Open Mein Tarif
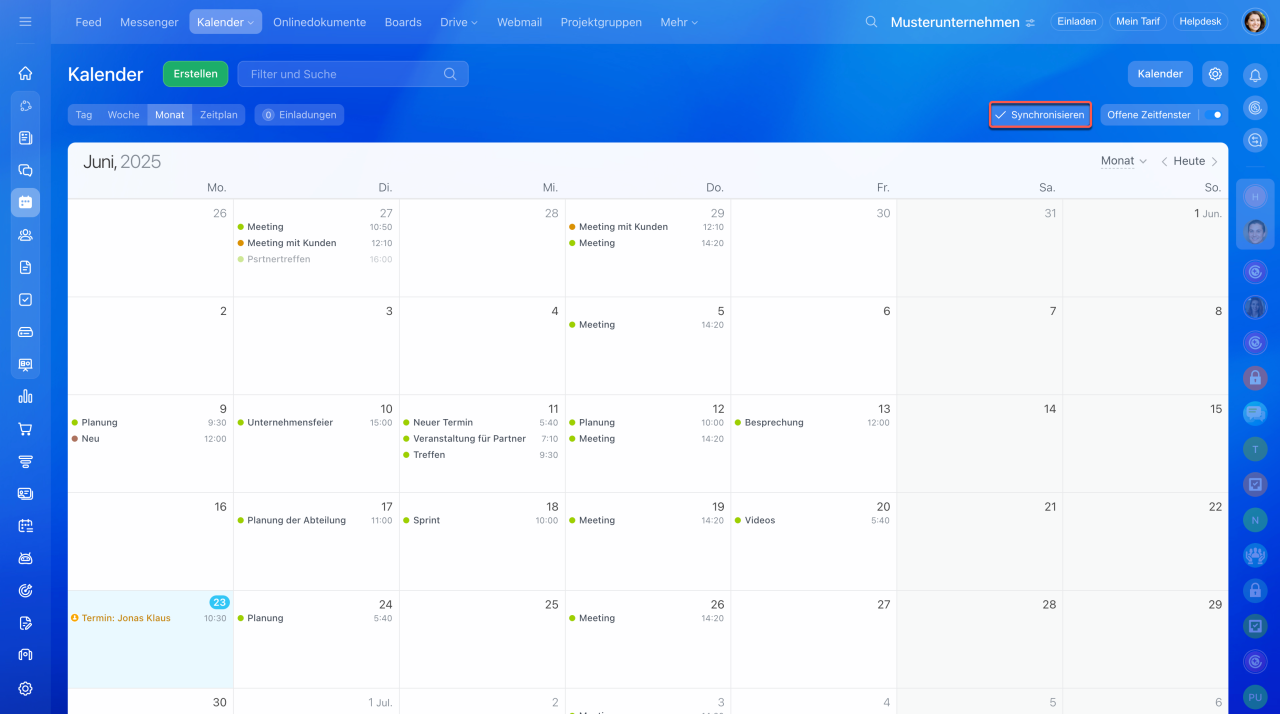 (1137, 22)
